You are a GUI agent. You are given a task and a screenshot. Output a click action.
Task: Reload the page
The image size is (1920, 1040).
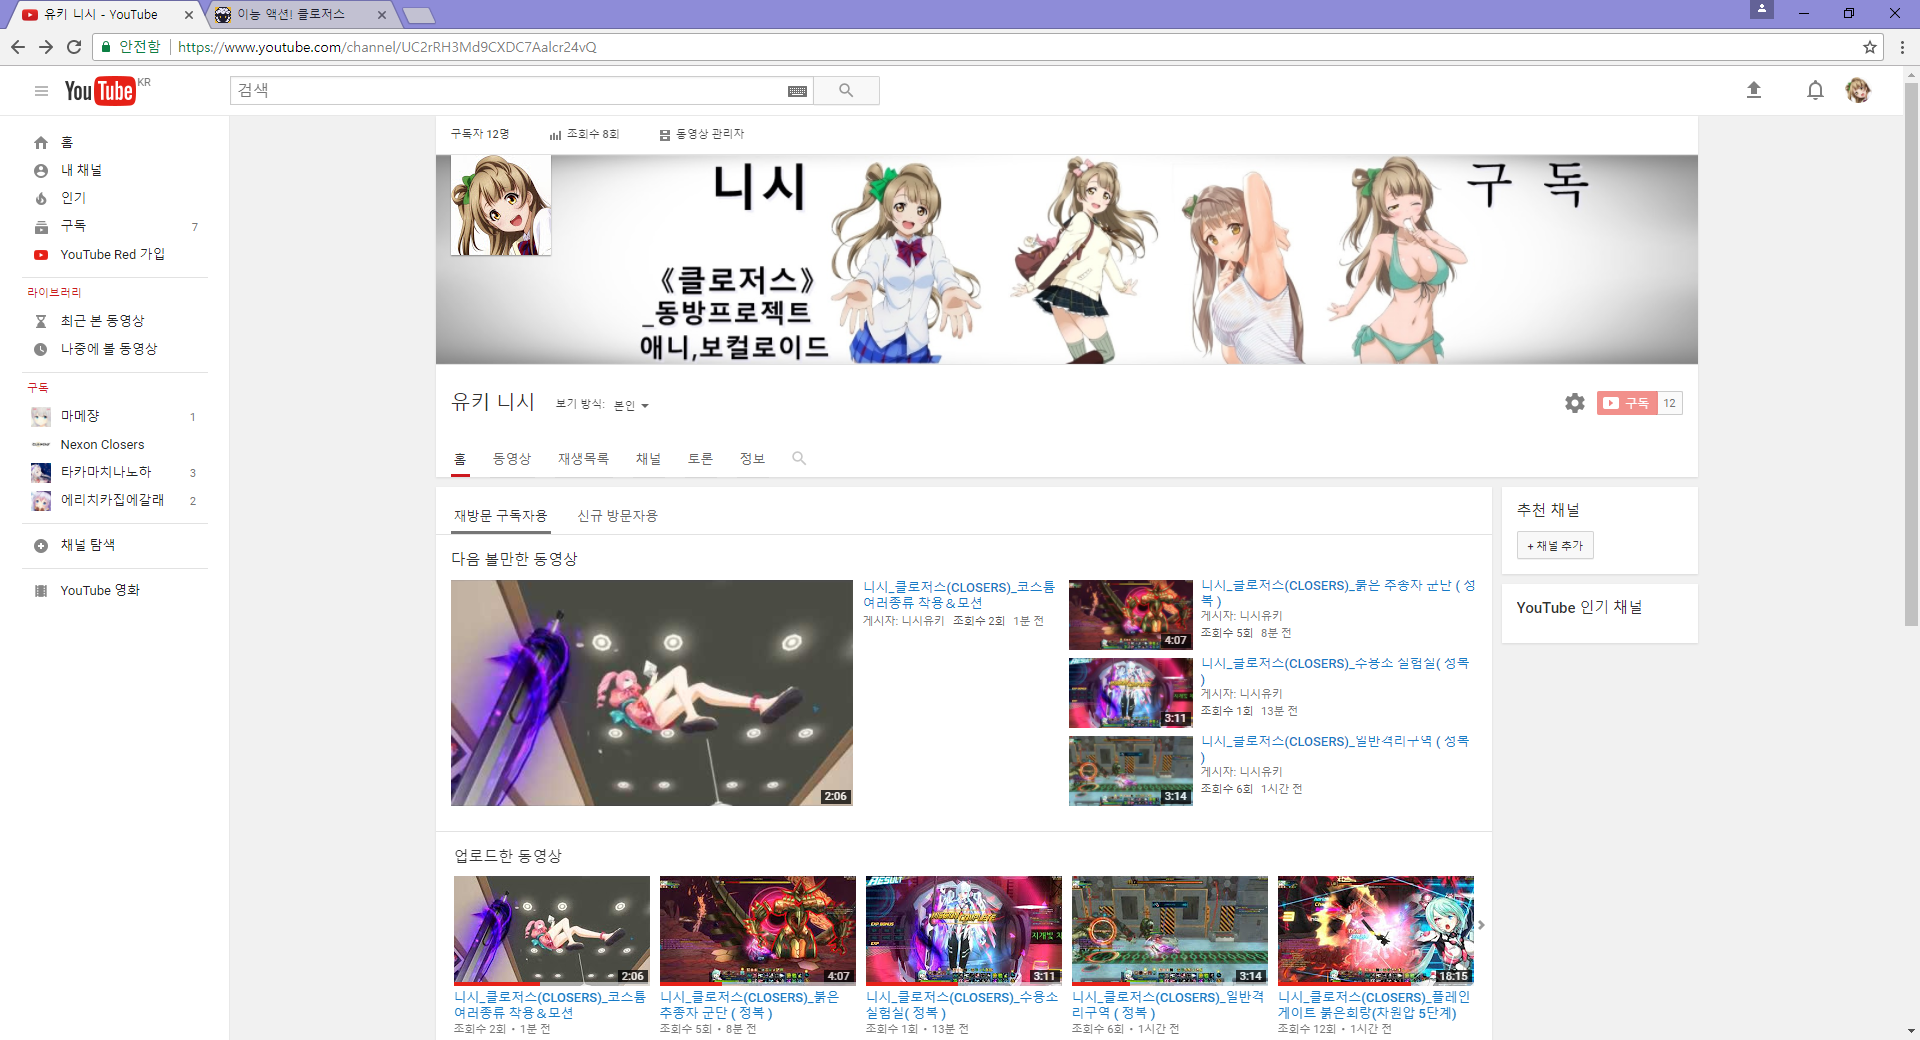[74, 47]
